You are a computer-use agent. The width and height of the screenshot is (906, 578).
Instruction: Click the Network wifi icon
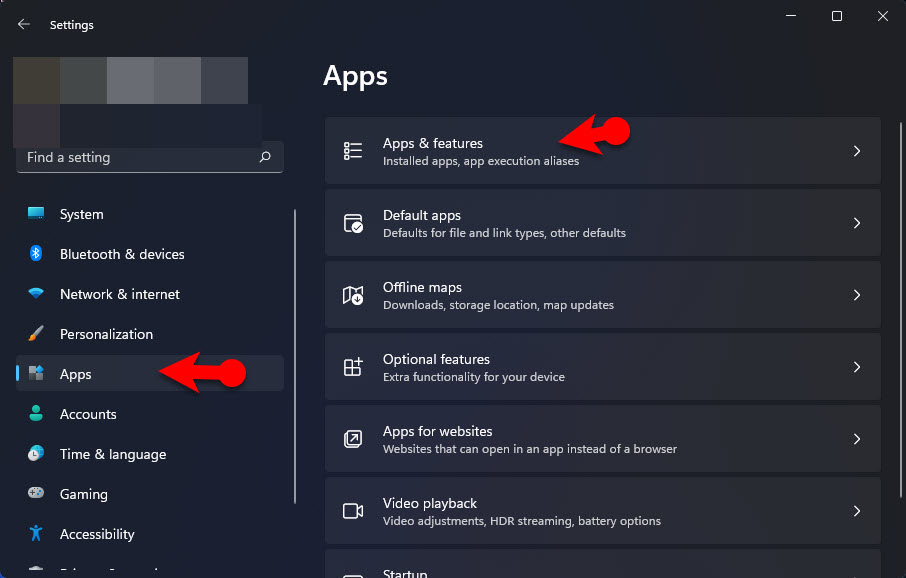click(x=36, y=293)
